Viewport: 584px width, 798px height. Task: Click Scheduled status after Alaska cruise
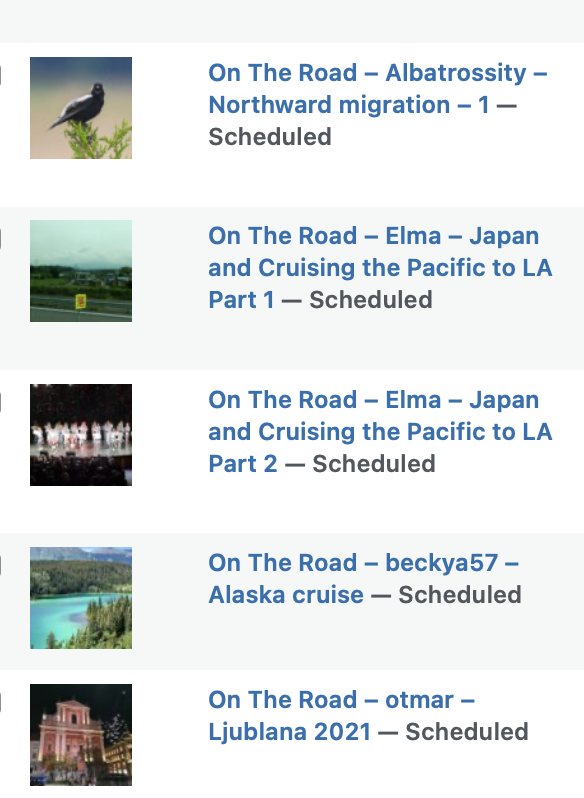point(460,594)
